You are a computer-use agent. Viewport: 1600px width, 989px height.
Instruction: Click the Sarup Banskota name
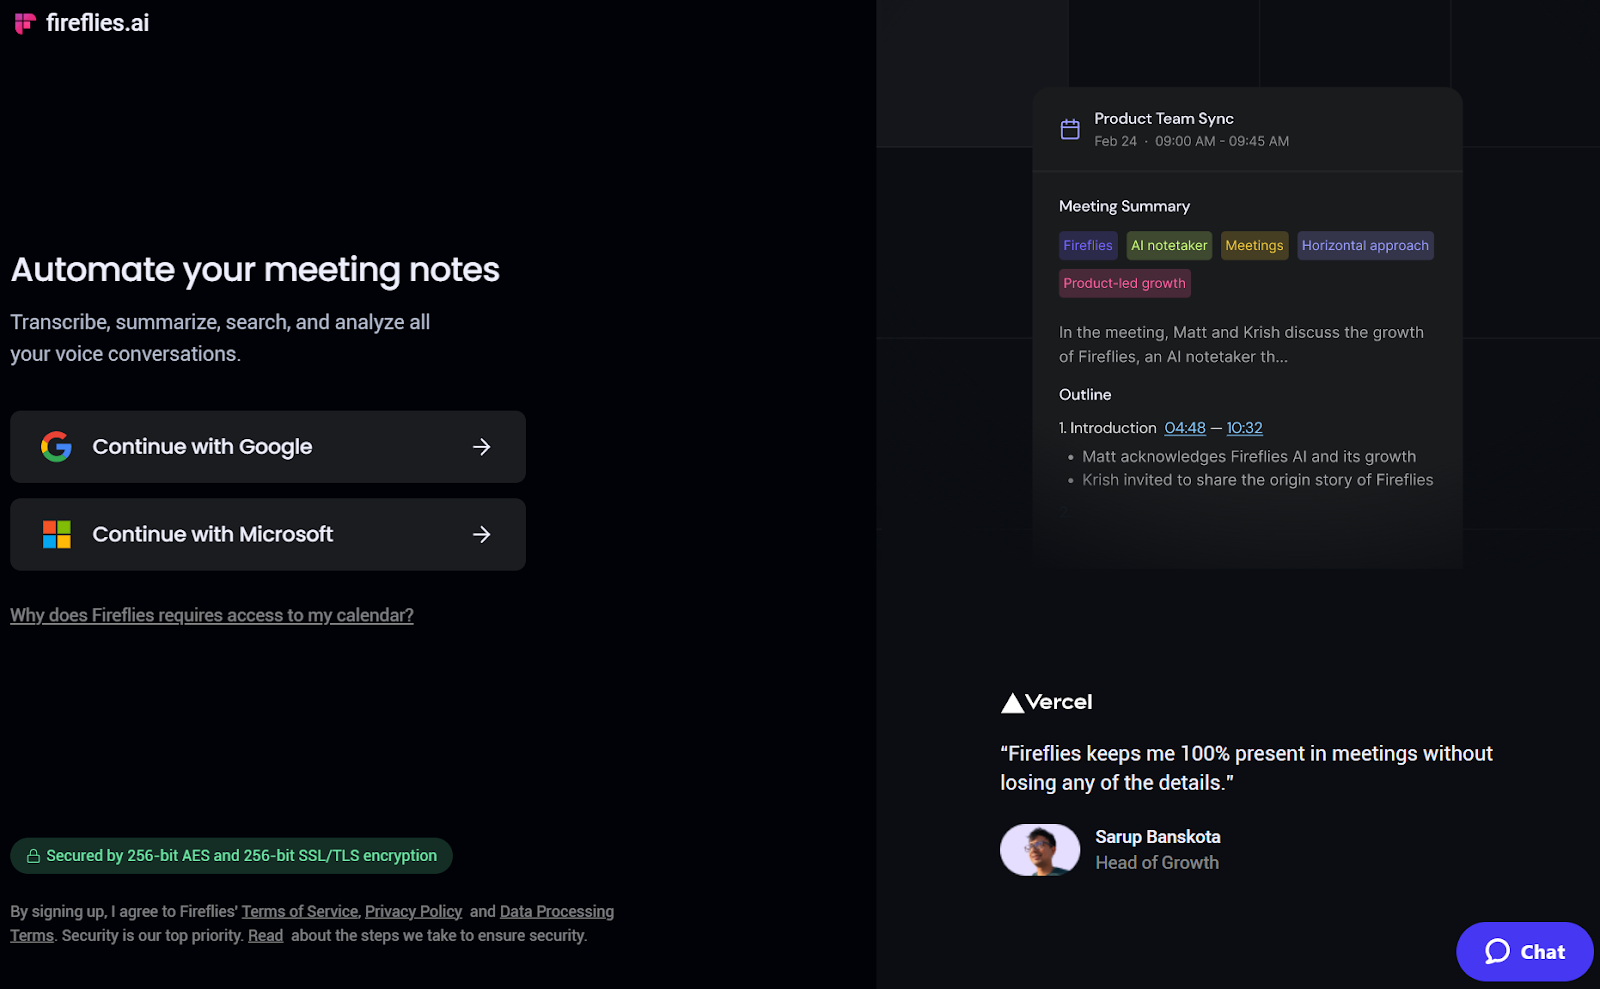[1158, 837]
